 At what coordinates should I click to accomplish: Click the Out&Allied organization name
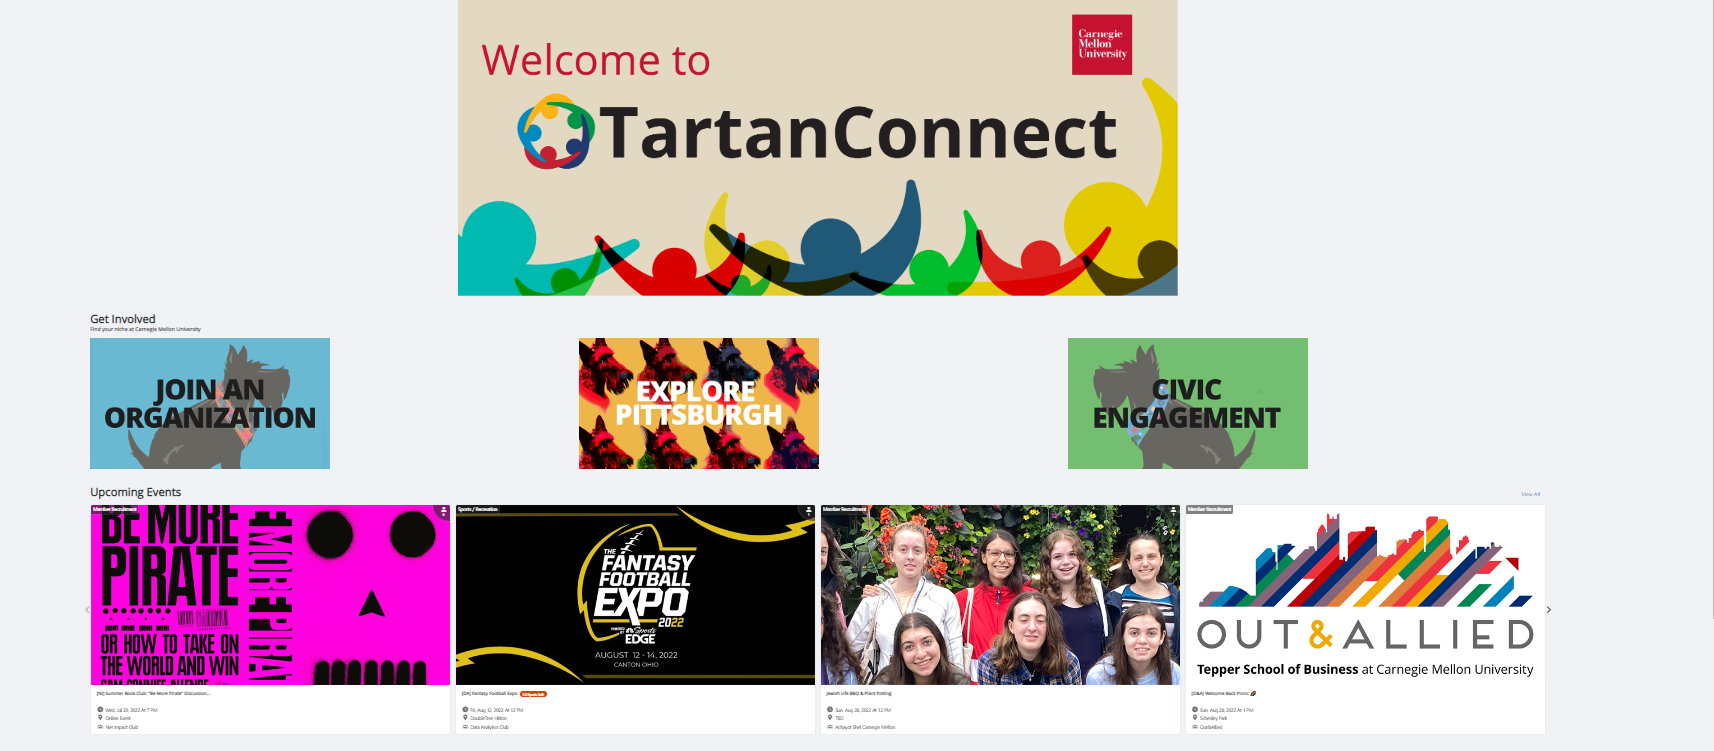click(x=1211, y=727)
